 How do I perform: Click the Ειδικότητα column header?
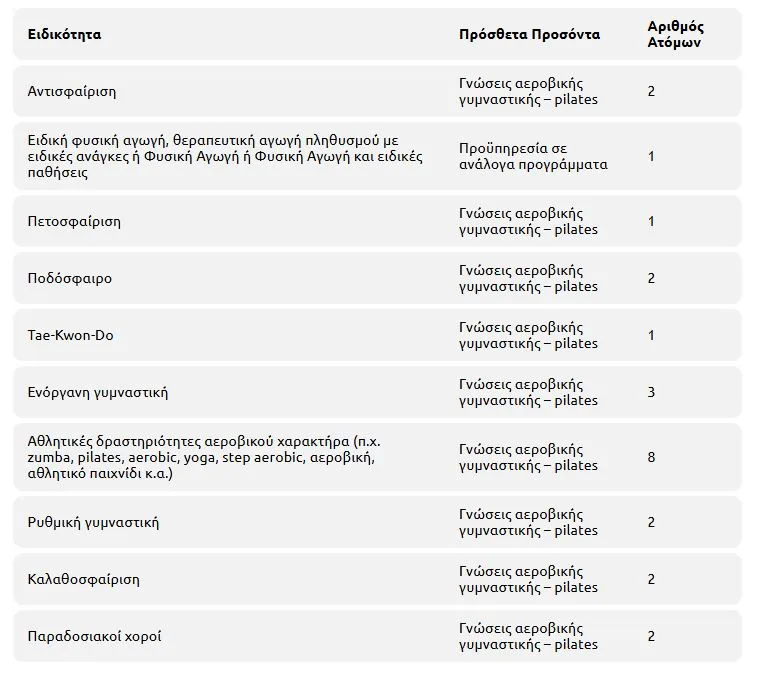point(64,35)
